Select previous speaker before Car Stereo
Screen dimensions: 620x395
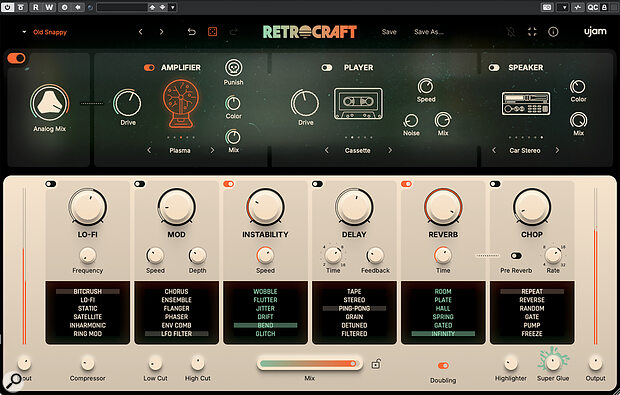point(494,150)
